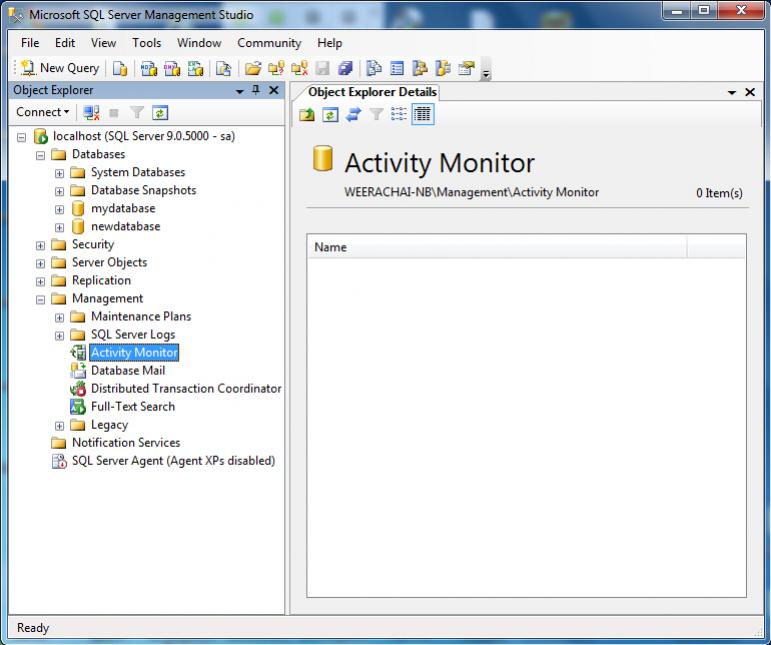Screen dimensions: 771x645
Task: Open Template Explorer toolbar icon
Action: point(443,68)
